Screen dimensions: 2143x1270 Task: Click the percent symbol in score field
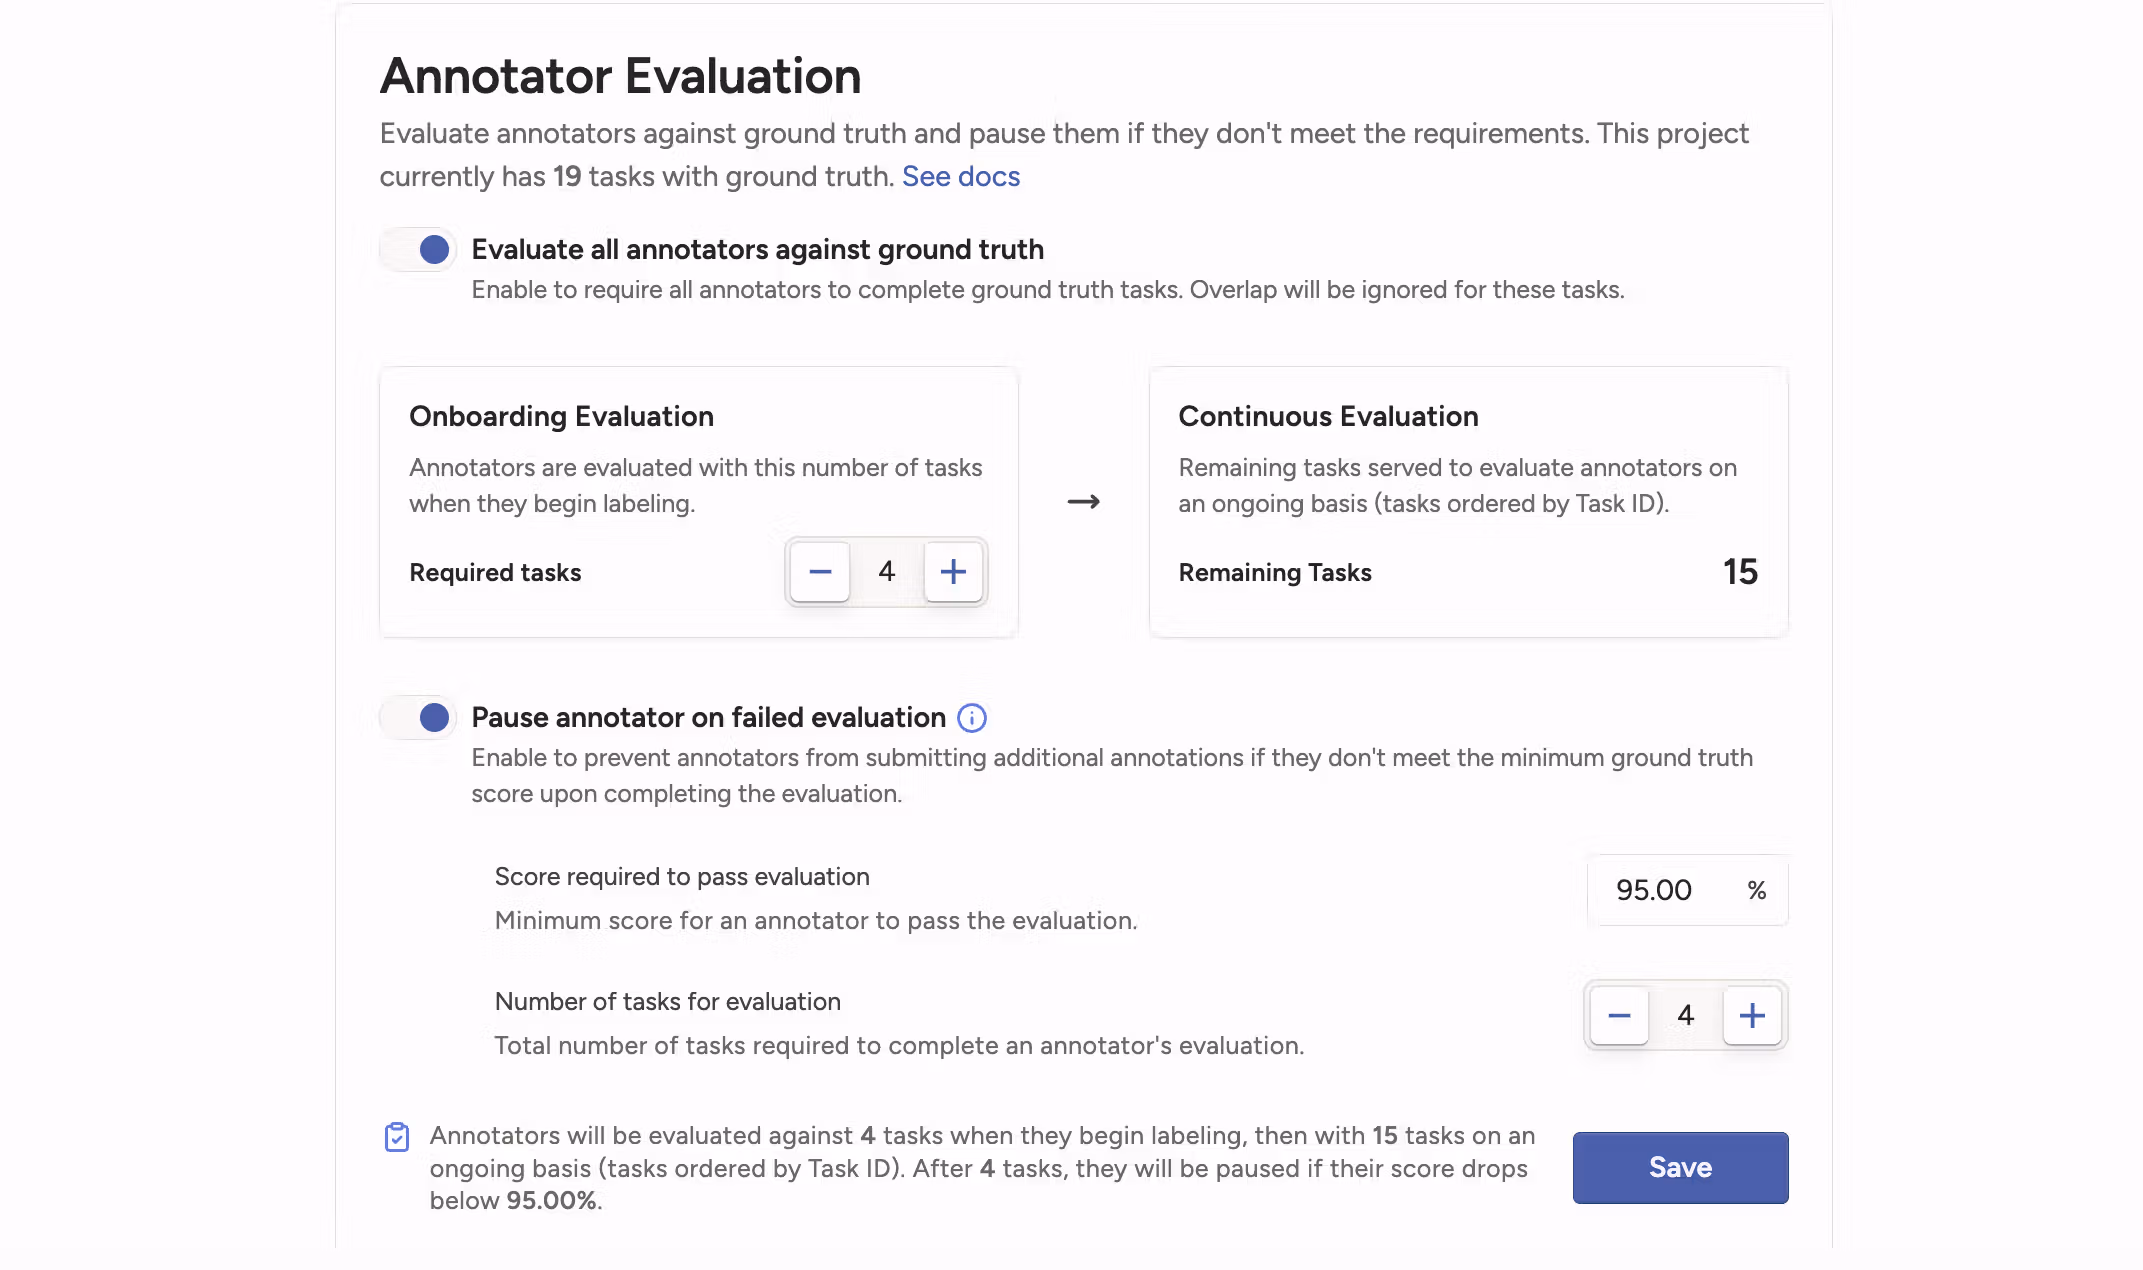[x=1757, y=890]
